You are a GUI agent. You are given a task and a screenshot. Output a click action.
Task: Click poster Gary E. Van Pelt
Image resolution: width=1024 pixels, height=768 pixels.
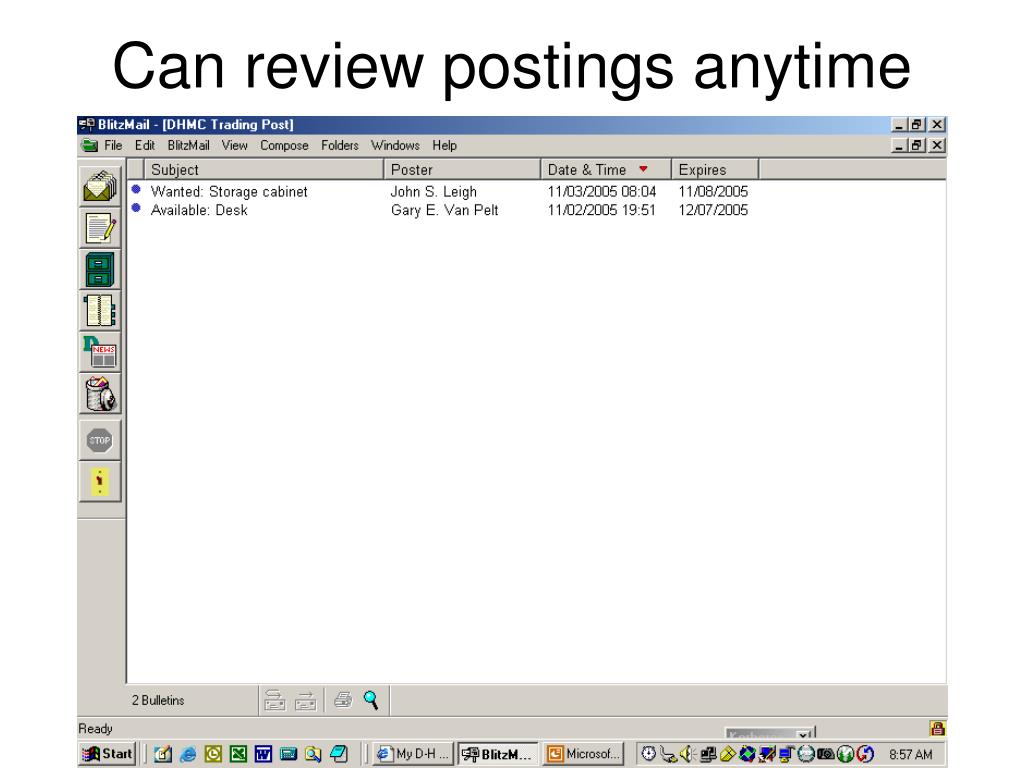(444, 210)
